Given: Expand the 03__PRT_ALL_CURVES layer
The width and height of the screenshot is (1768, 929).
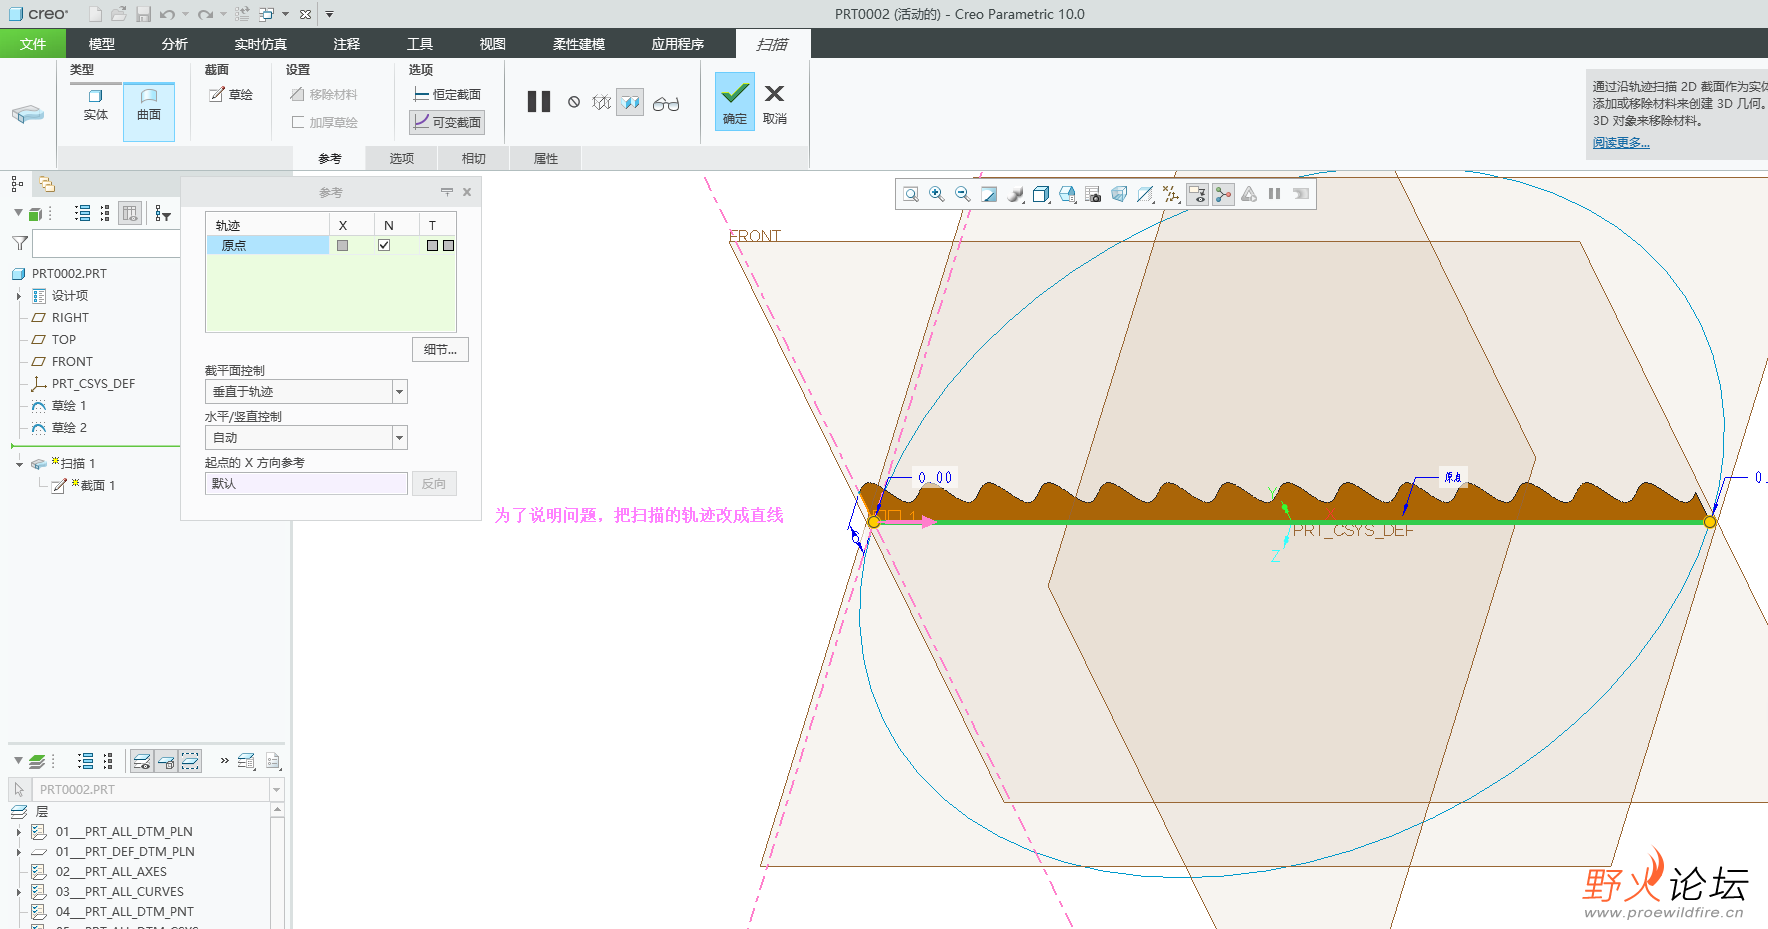Looking at the screenshot, I should click(x=19, y=892).
